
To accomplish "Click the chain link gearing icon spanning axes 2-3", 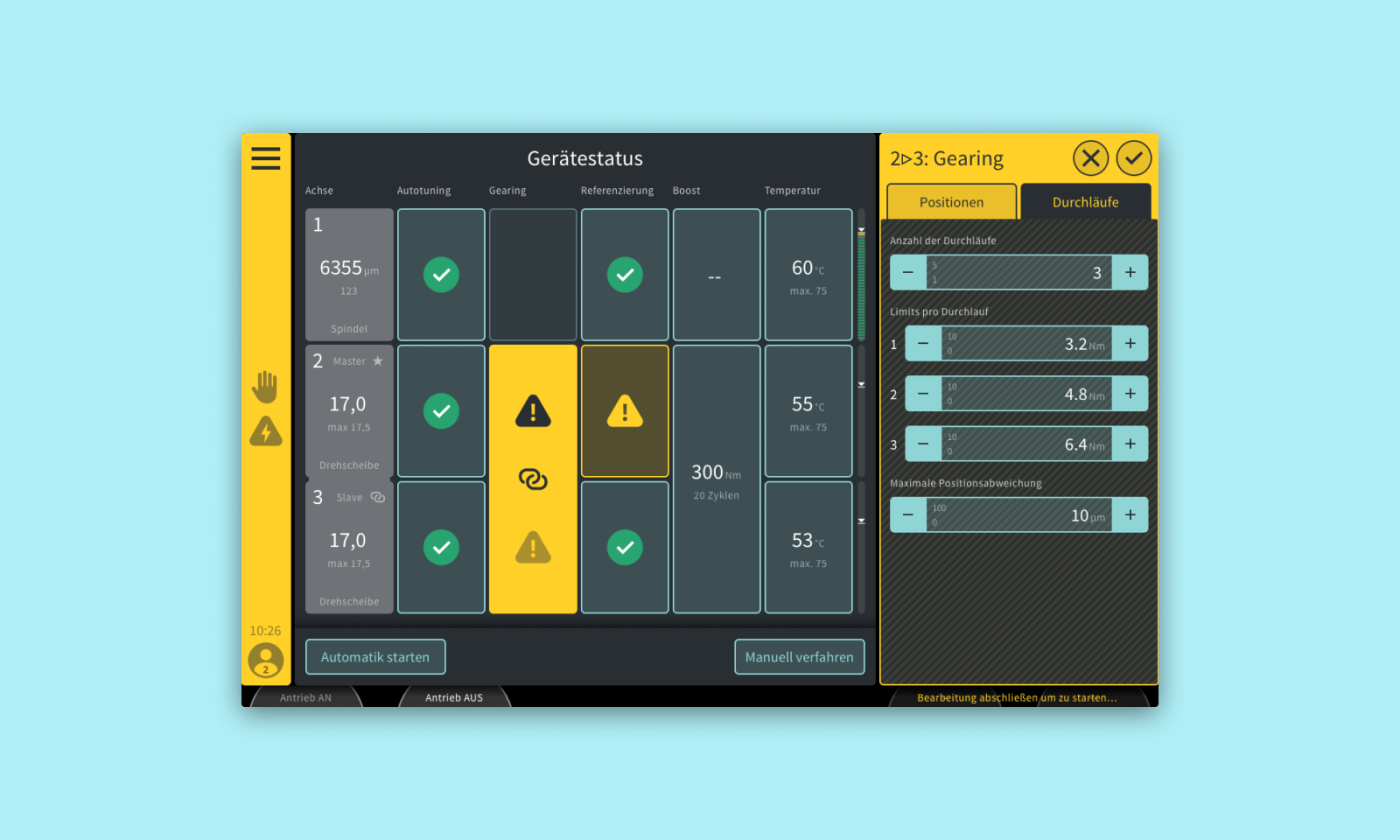I will coord(533,479).
